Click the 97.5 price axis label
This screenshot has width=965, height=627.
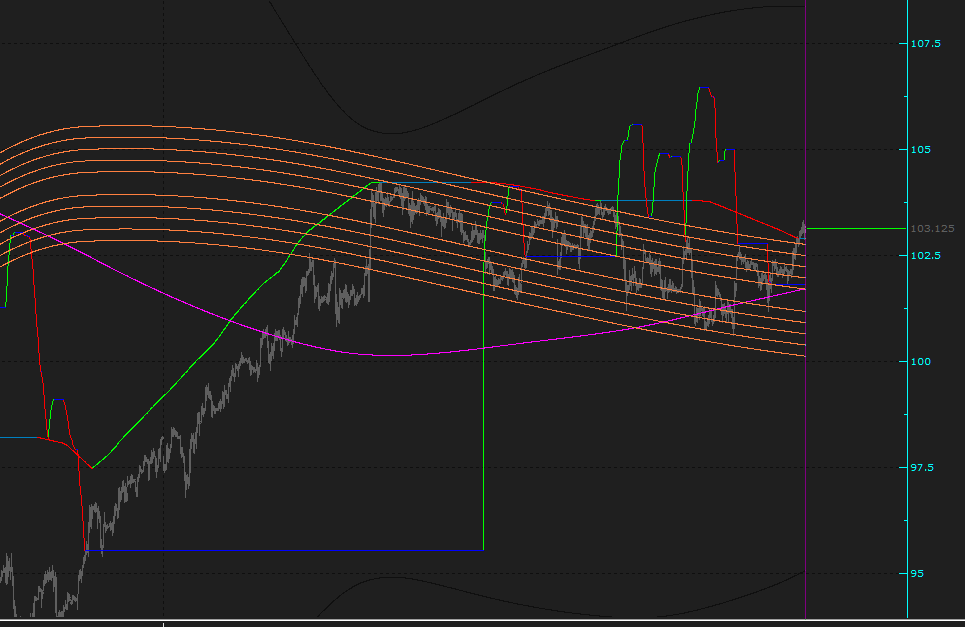[922, 468]
